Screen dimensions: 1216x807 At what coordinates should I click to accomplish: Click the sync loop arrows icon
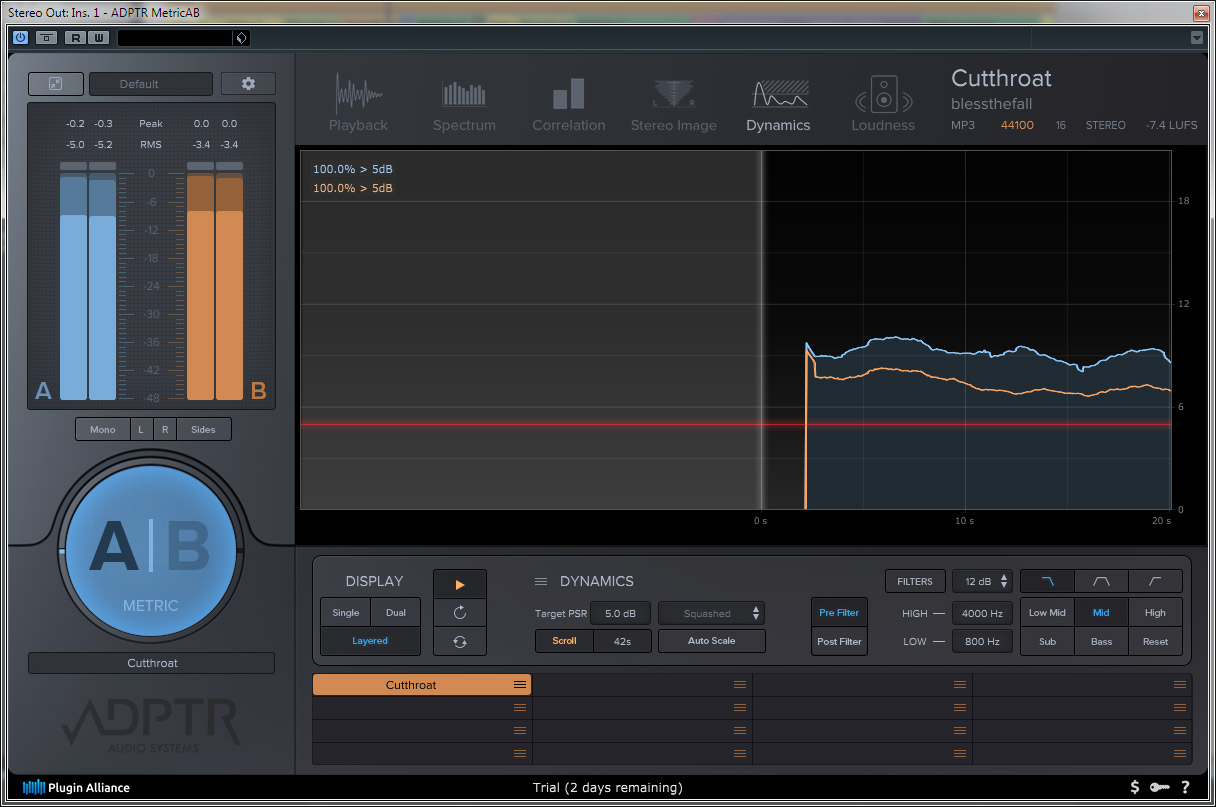pos(460,642)
